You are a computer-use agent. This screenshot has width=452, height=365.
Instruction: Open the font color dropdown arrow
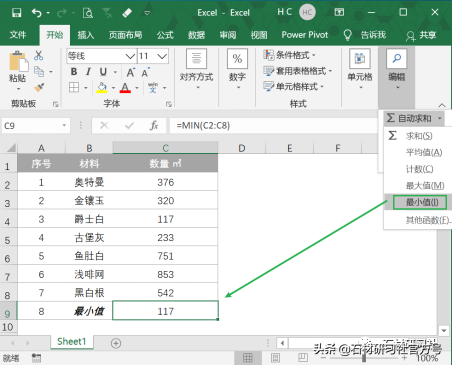pyautogui.click(x=137, y=88)
